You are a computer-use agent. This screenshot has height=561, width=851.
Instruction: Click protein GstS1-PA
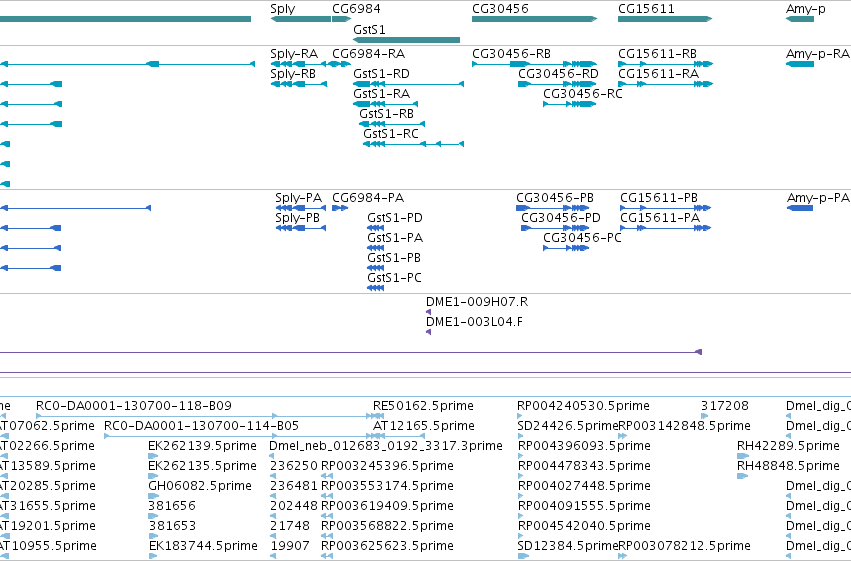395,238
